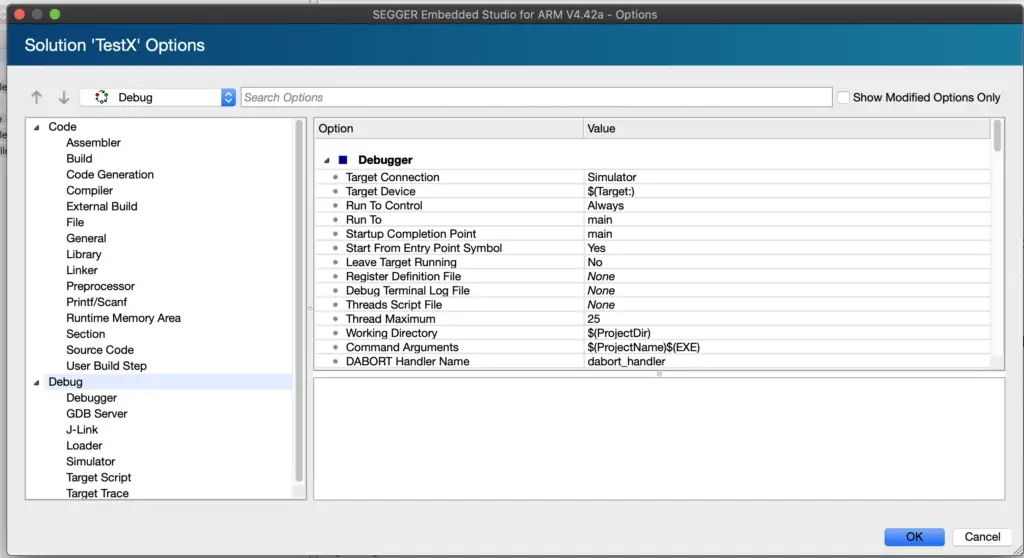The image size is (1024, 558).
Task: Click the options table vertical scrollbar
Action: 997,136
